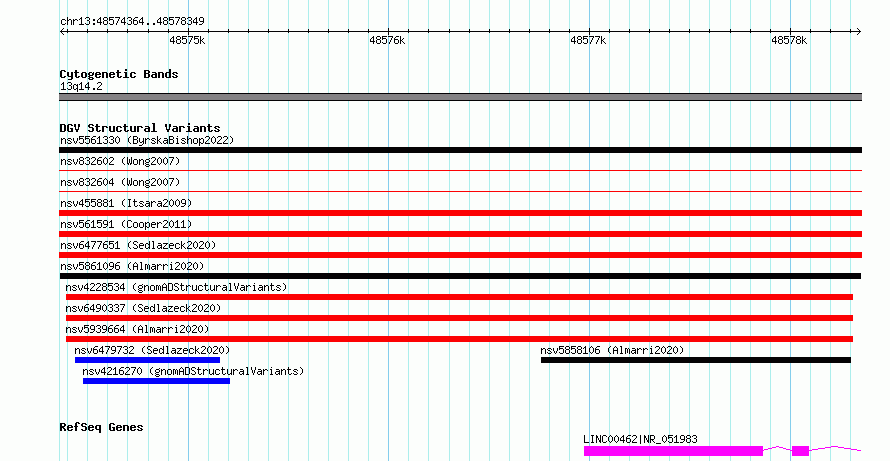The image size is (890, 461).
Task: Select the blue nsv6479732 variant bar
Action: pos(147,360)
